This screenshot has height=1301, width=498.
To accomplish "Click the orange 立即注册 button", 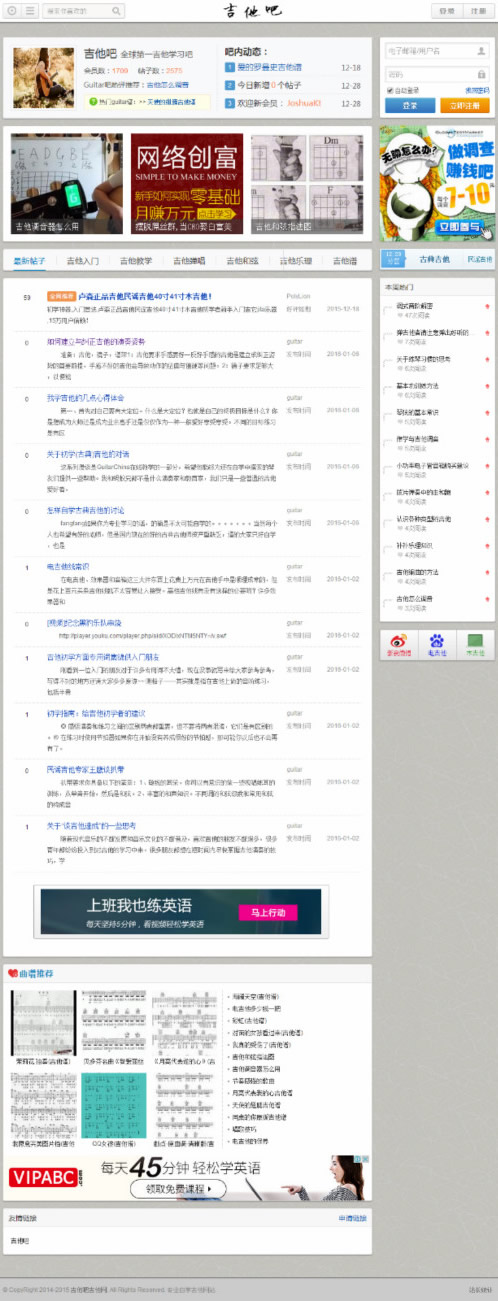I will point(464,105).
